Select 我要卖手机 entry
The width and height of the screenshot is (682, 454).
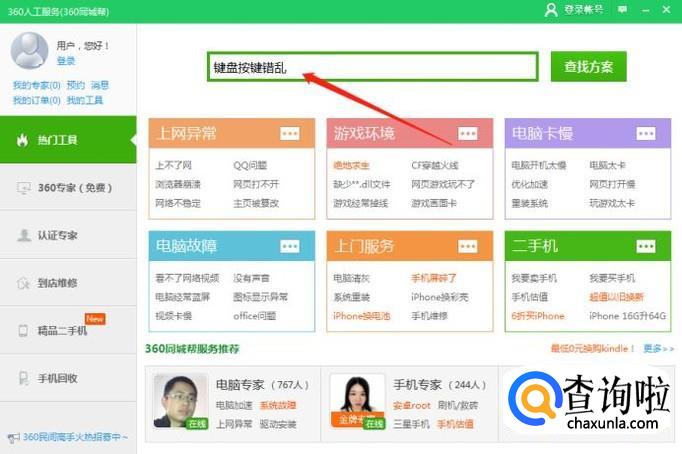(x=534, y=278)
